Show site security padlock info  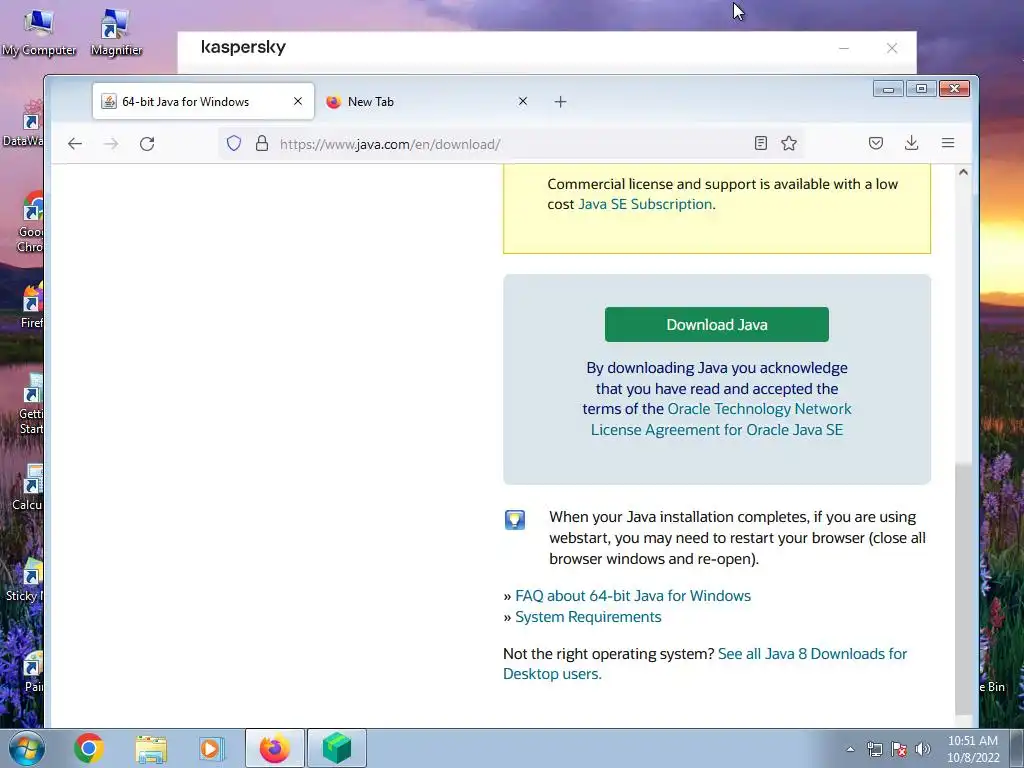click(262, 144)
